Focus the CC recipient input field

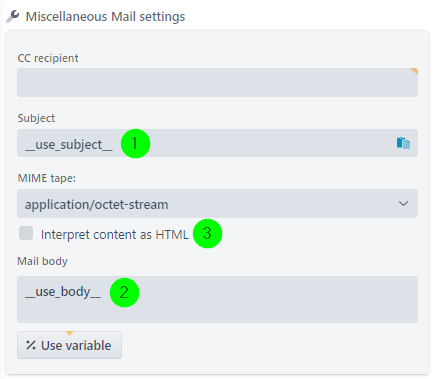[217, 82]
